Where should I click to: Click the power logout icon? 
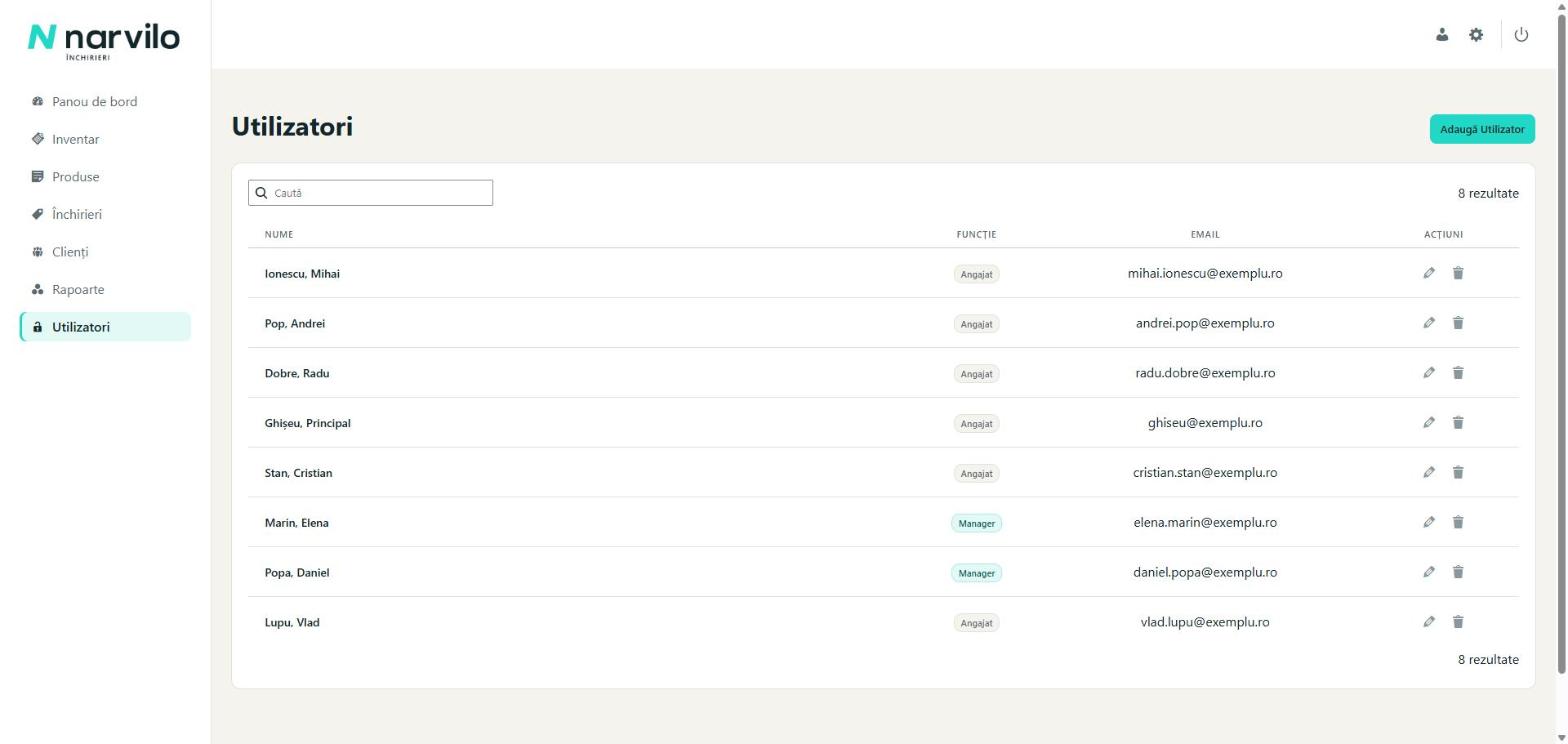[1521, 35]
